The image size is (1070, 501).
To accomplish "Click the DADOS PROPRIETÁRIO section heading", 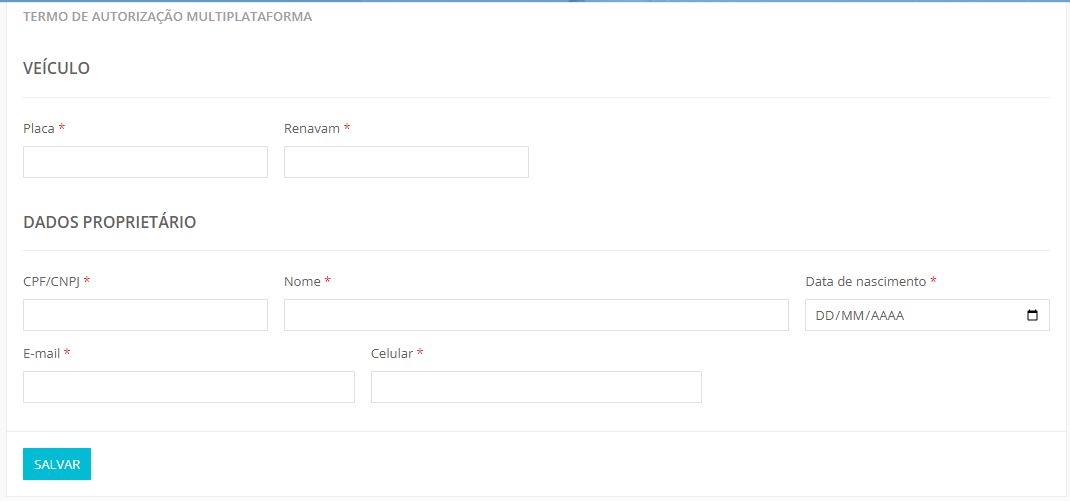I will pos(110,222).
